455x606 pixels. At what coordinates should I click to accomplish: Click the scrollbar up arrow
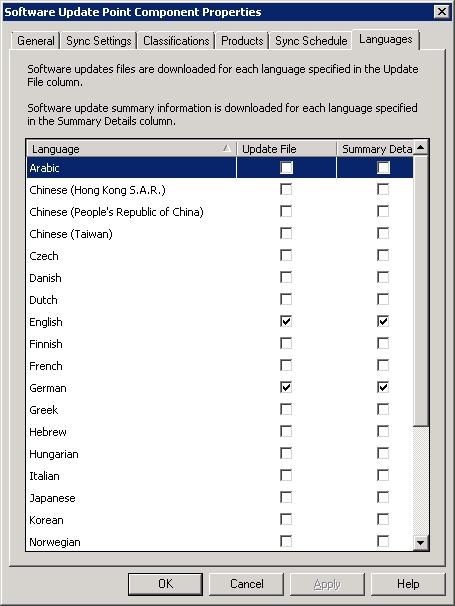point(421,148)
